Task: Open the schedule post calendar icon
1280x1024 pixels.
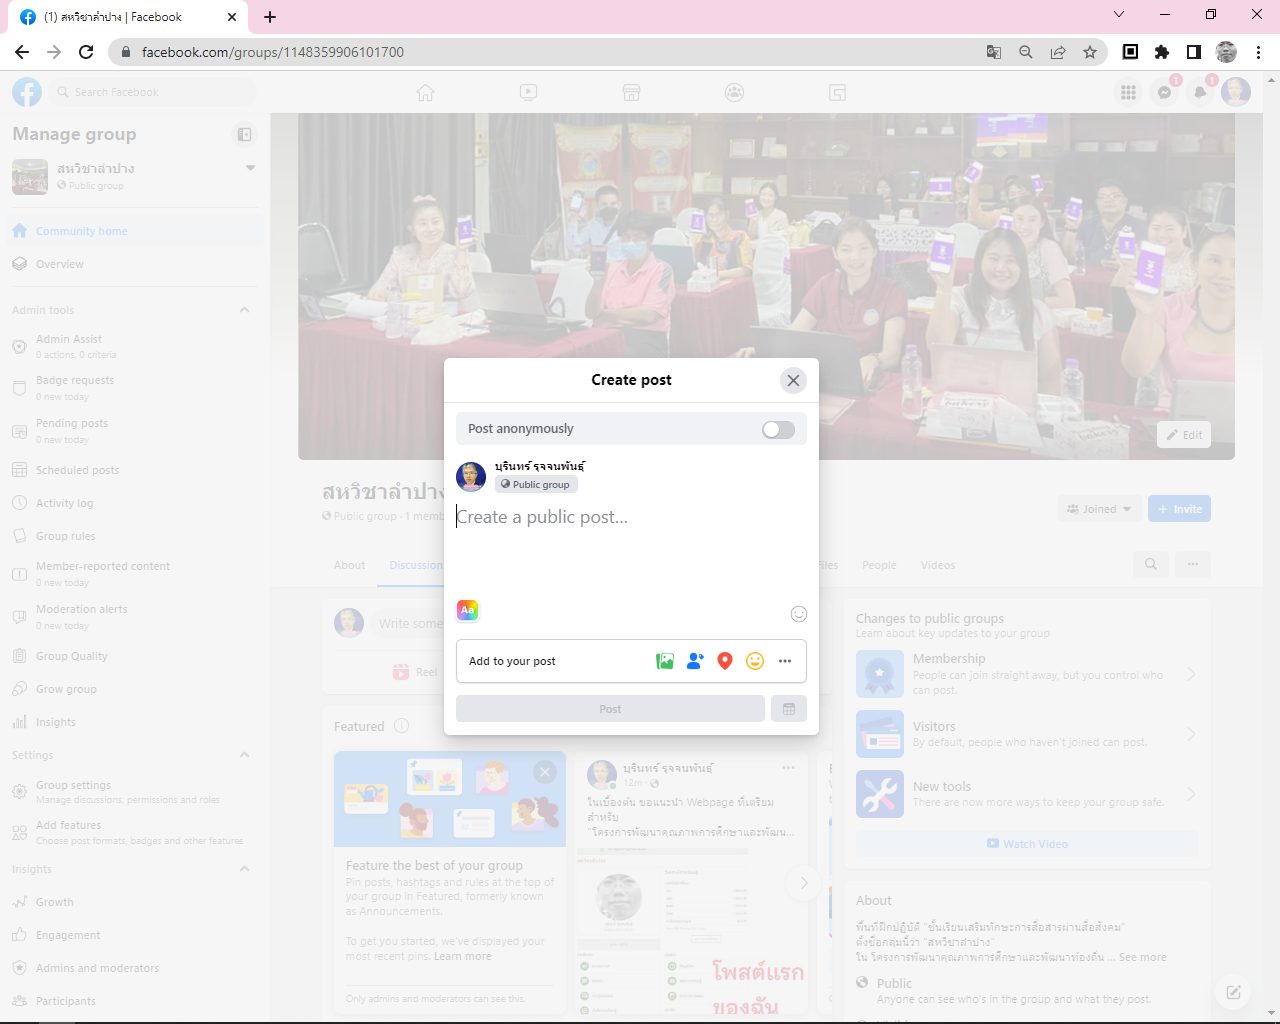Action: pyautogui.click(x=789, y=709)
